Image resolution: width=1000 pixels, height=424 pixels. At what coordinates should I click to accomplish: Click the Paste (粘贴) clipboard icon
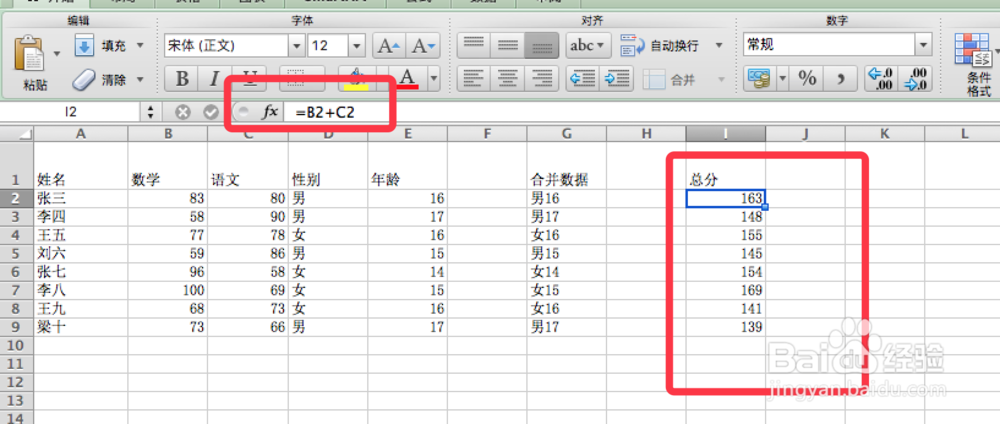coord(29,54)
